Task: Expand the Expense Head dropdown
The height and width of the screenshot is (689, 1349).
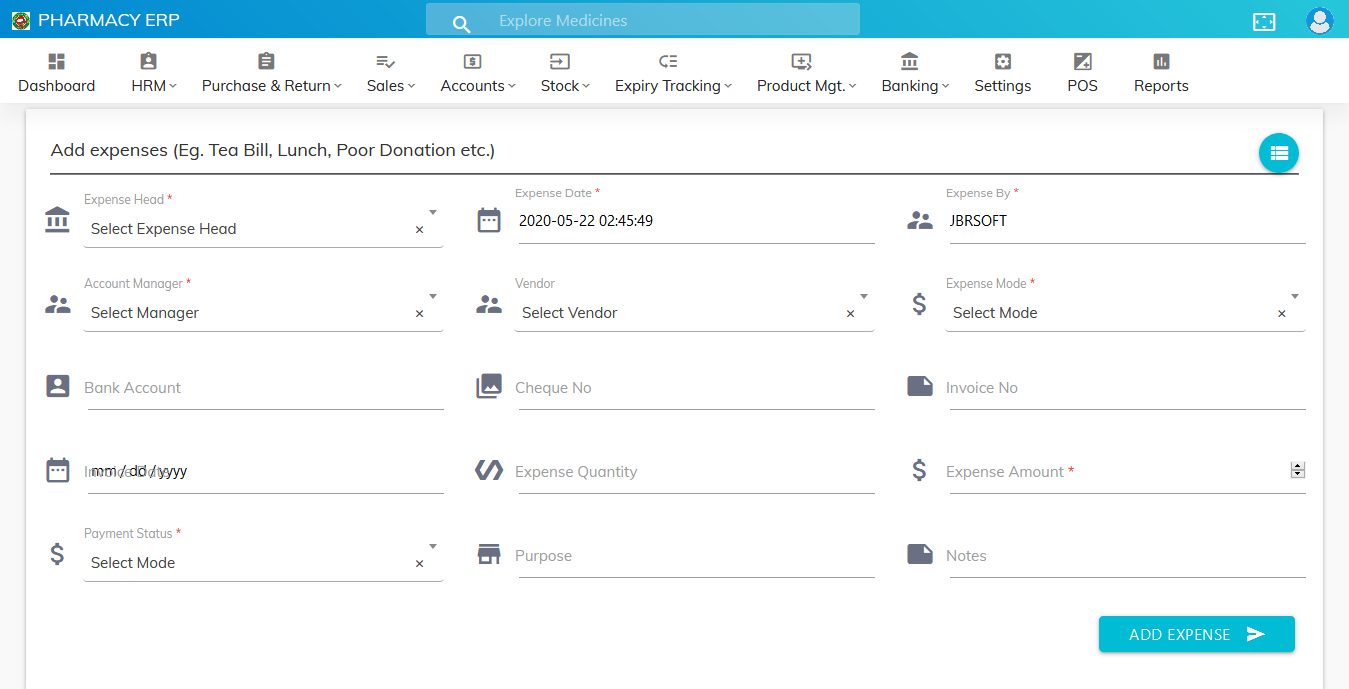Action: pyautogui.click(x=433, y=212)
